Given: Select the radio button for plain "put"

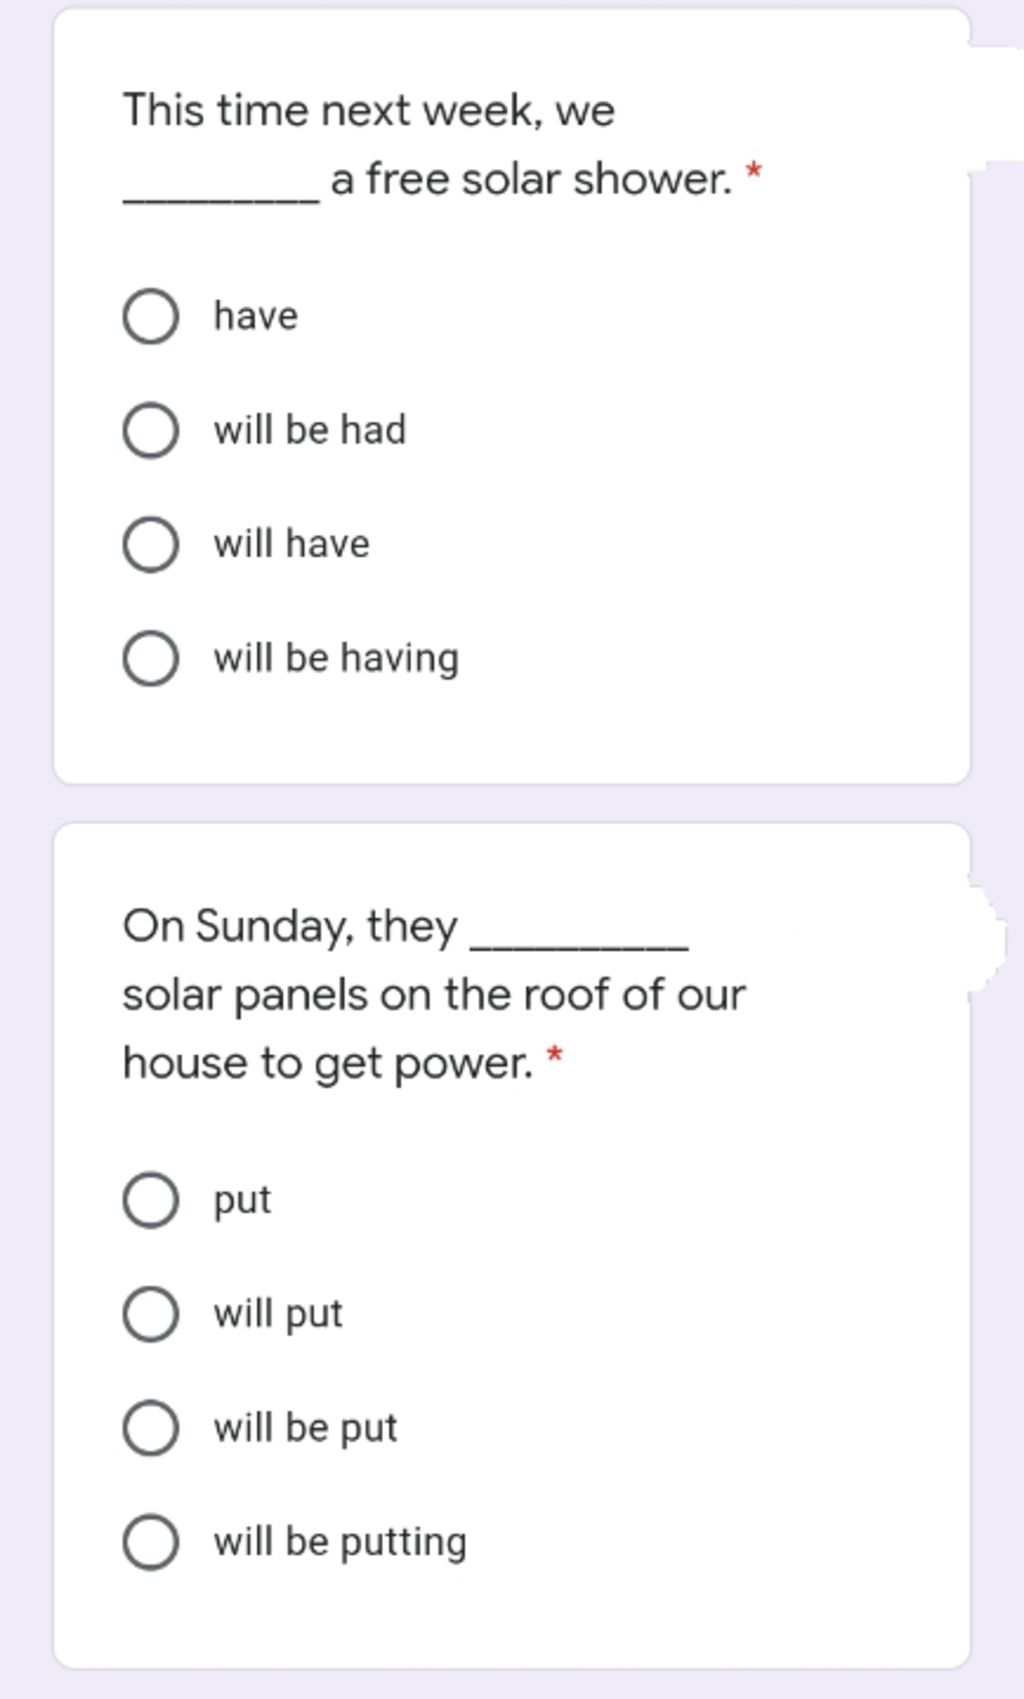Looking at the screenshot, I should pos(151,1200).
